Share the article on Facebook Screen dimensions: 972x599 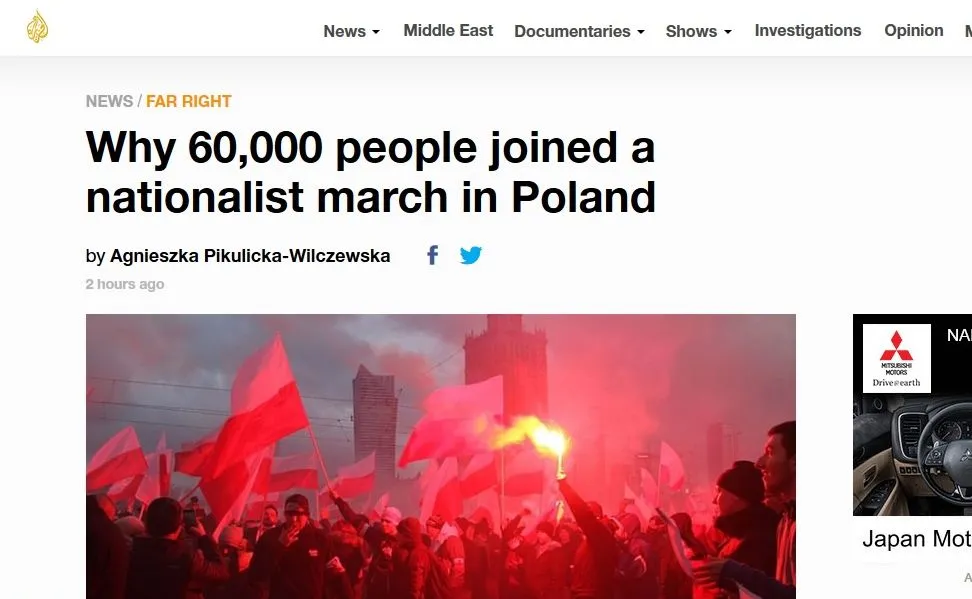click(x=432, y=256)
